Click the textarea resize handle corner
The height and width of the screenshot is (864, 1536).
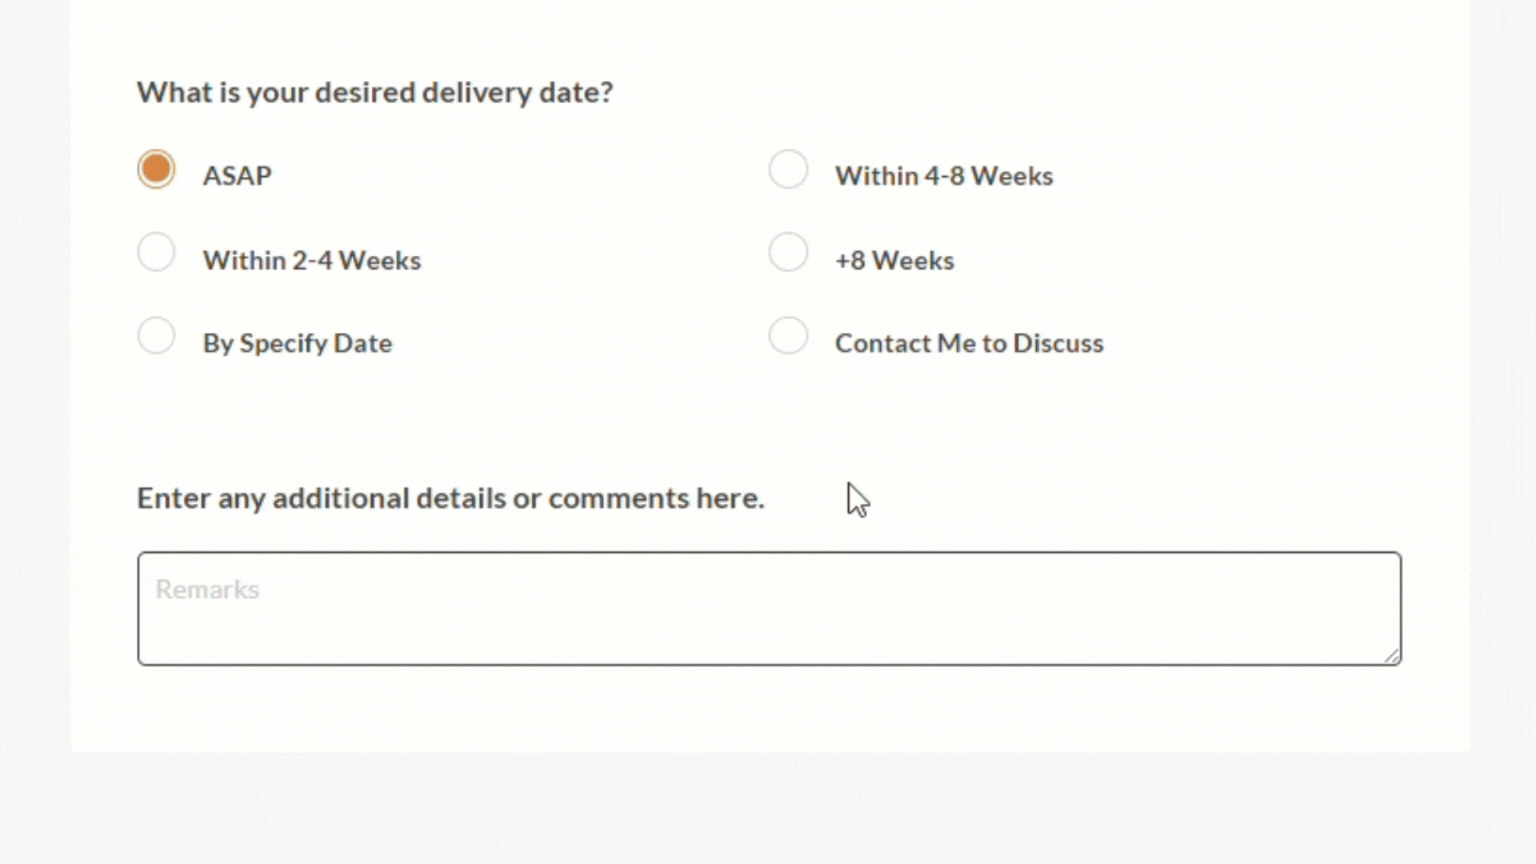[x=1392, y=656]
